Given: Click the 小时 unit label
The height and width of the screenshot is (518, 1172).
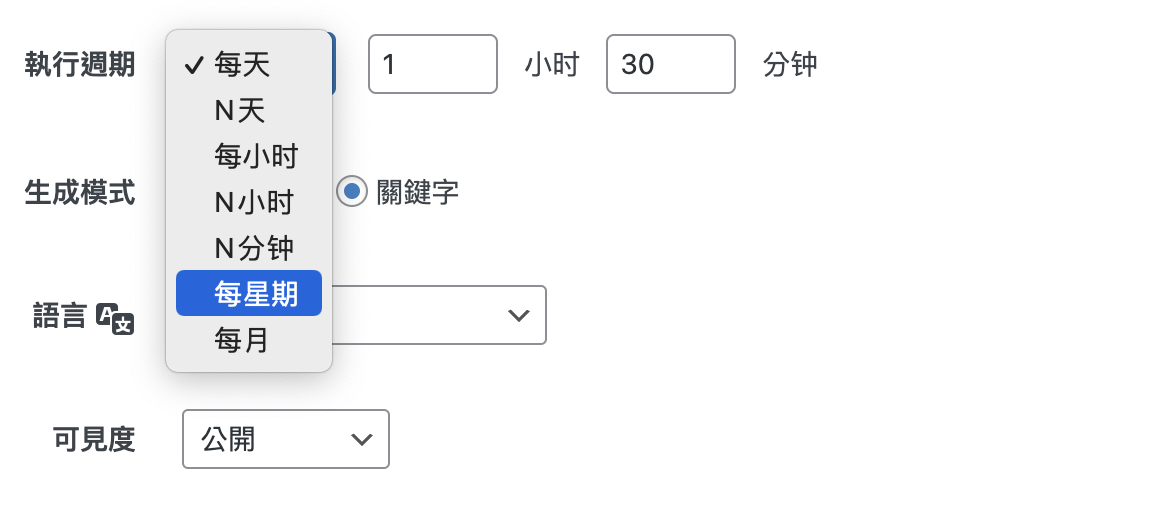Looking at the screenshot, I should point(552,65).
